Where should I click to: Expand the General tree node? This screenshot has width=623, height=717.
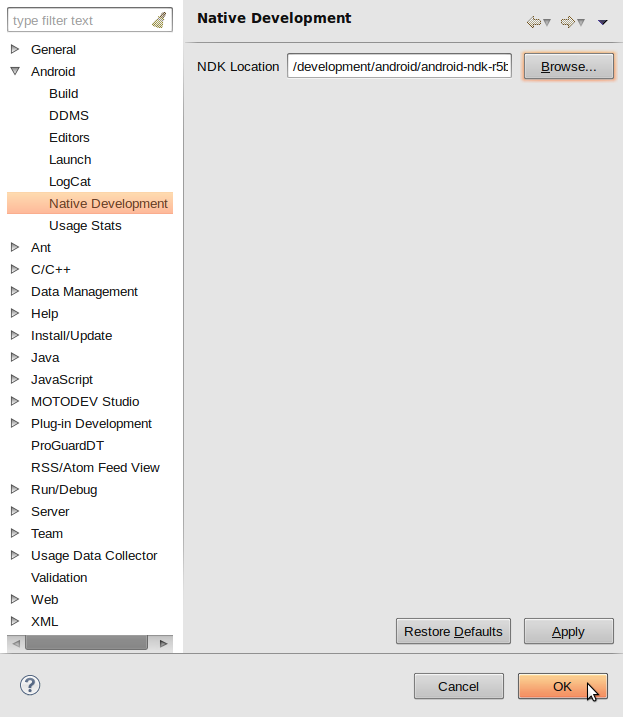click(x=15, y=49)
